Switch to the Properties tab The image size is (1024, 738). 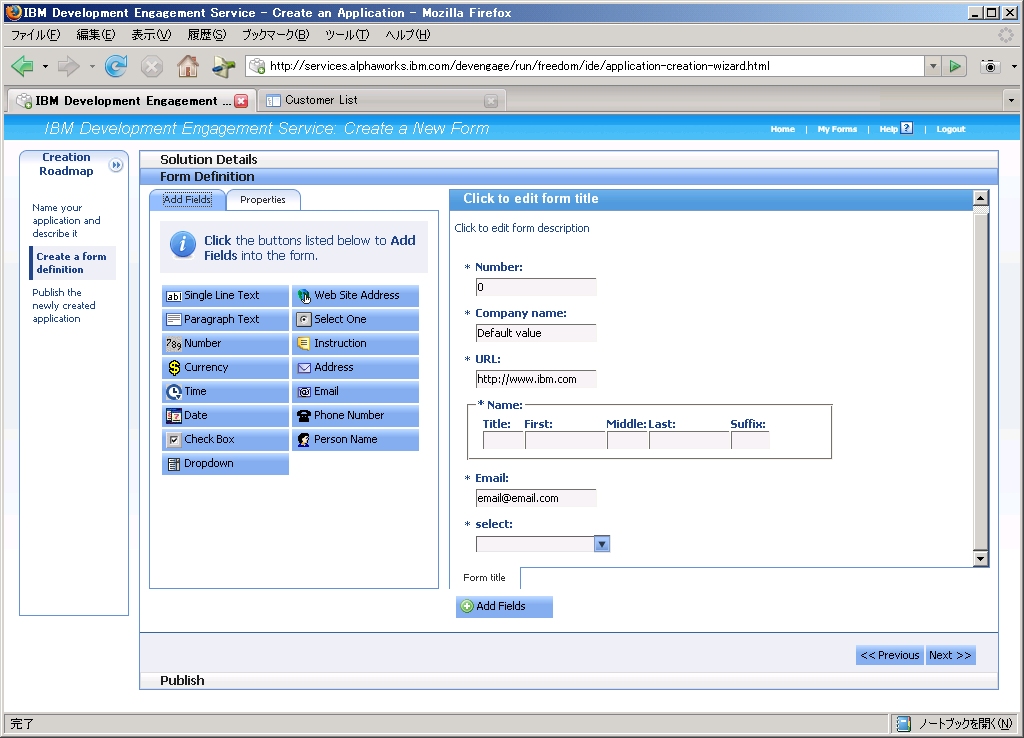tap(263, 200)
